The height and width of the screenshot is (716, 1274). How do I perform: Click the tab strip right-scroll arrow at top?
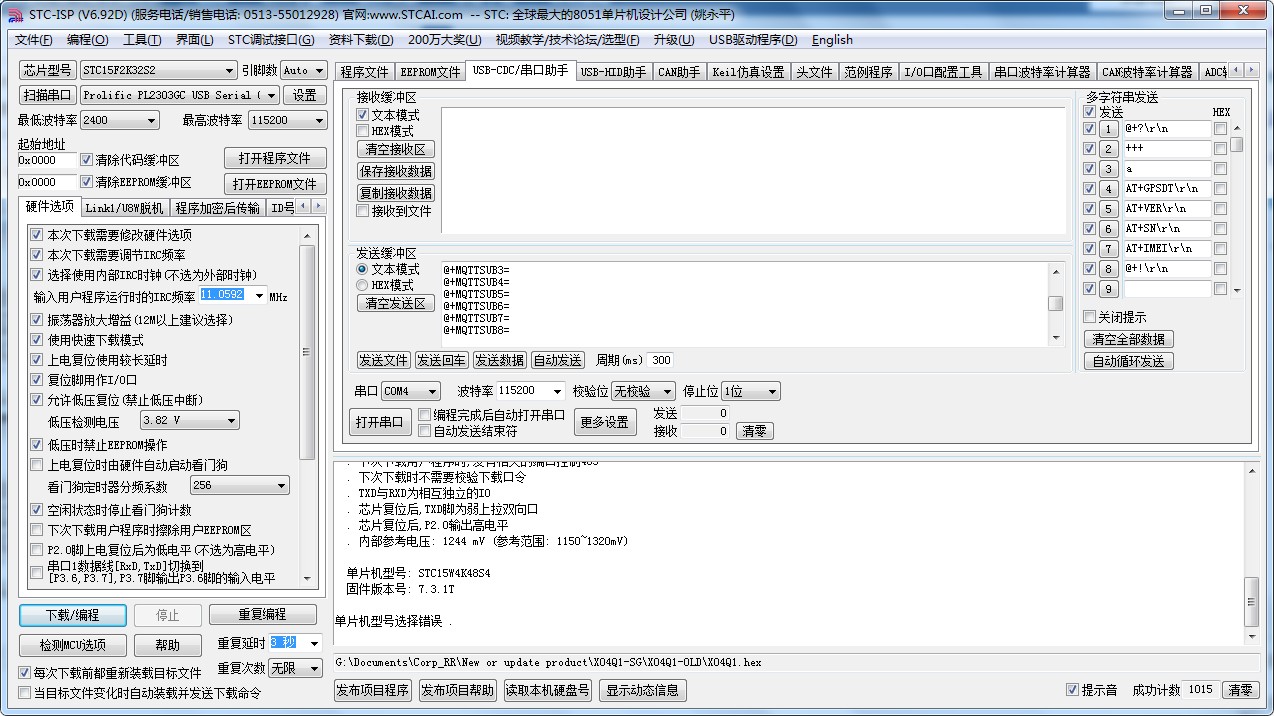pyautogui.click(x=1251, y=70)
